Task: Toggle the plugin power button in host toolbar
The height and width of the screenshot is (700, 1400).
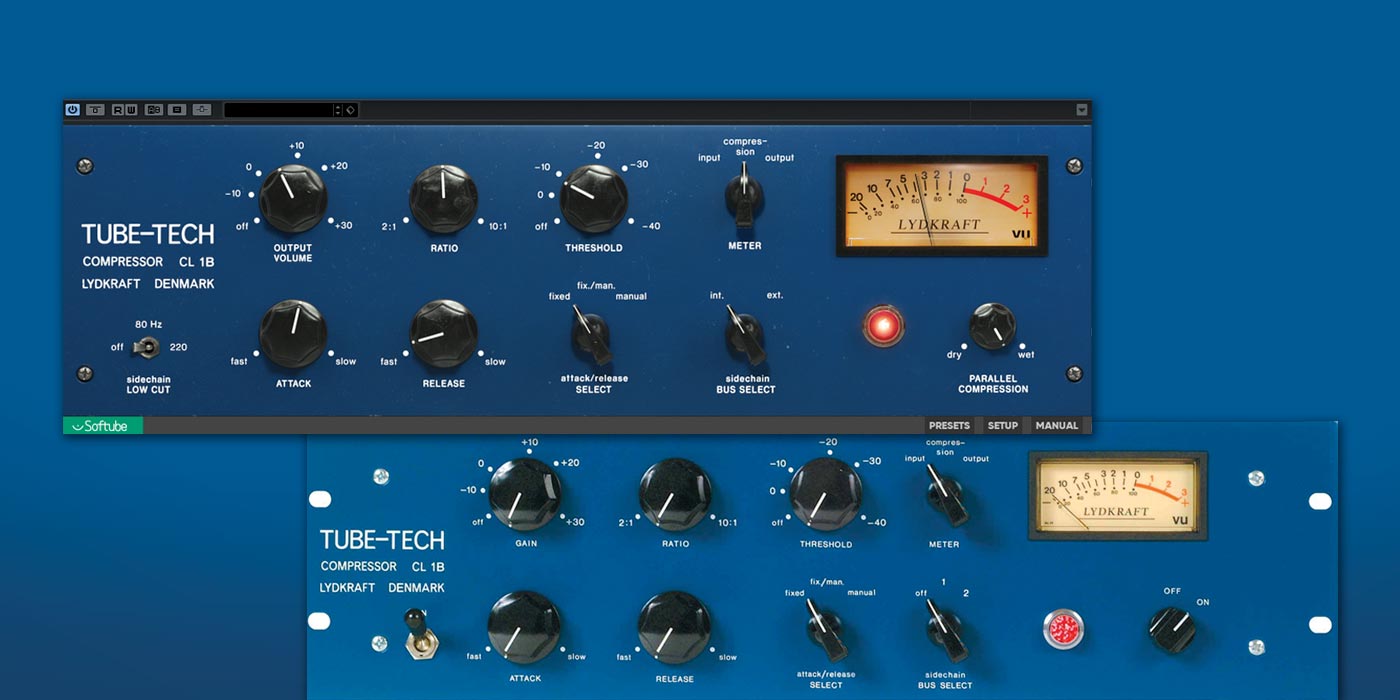Action: pos(72,110)
